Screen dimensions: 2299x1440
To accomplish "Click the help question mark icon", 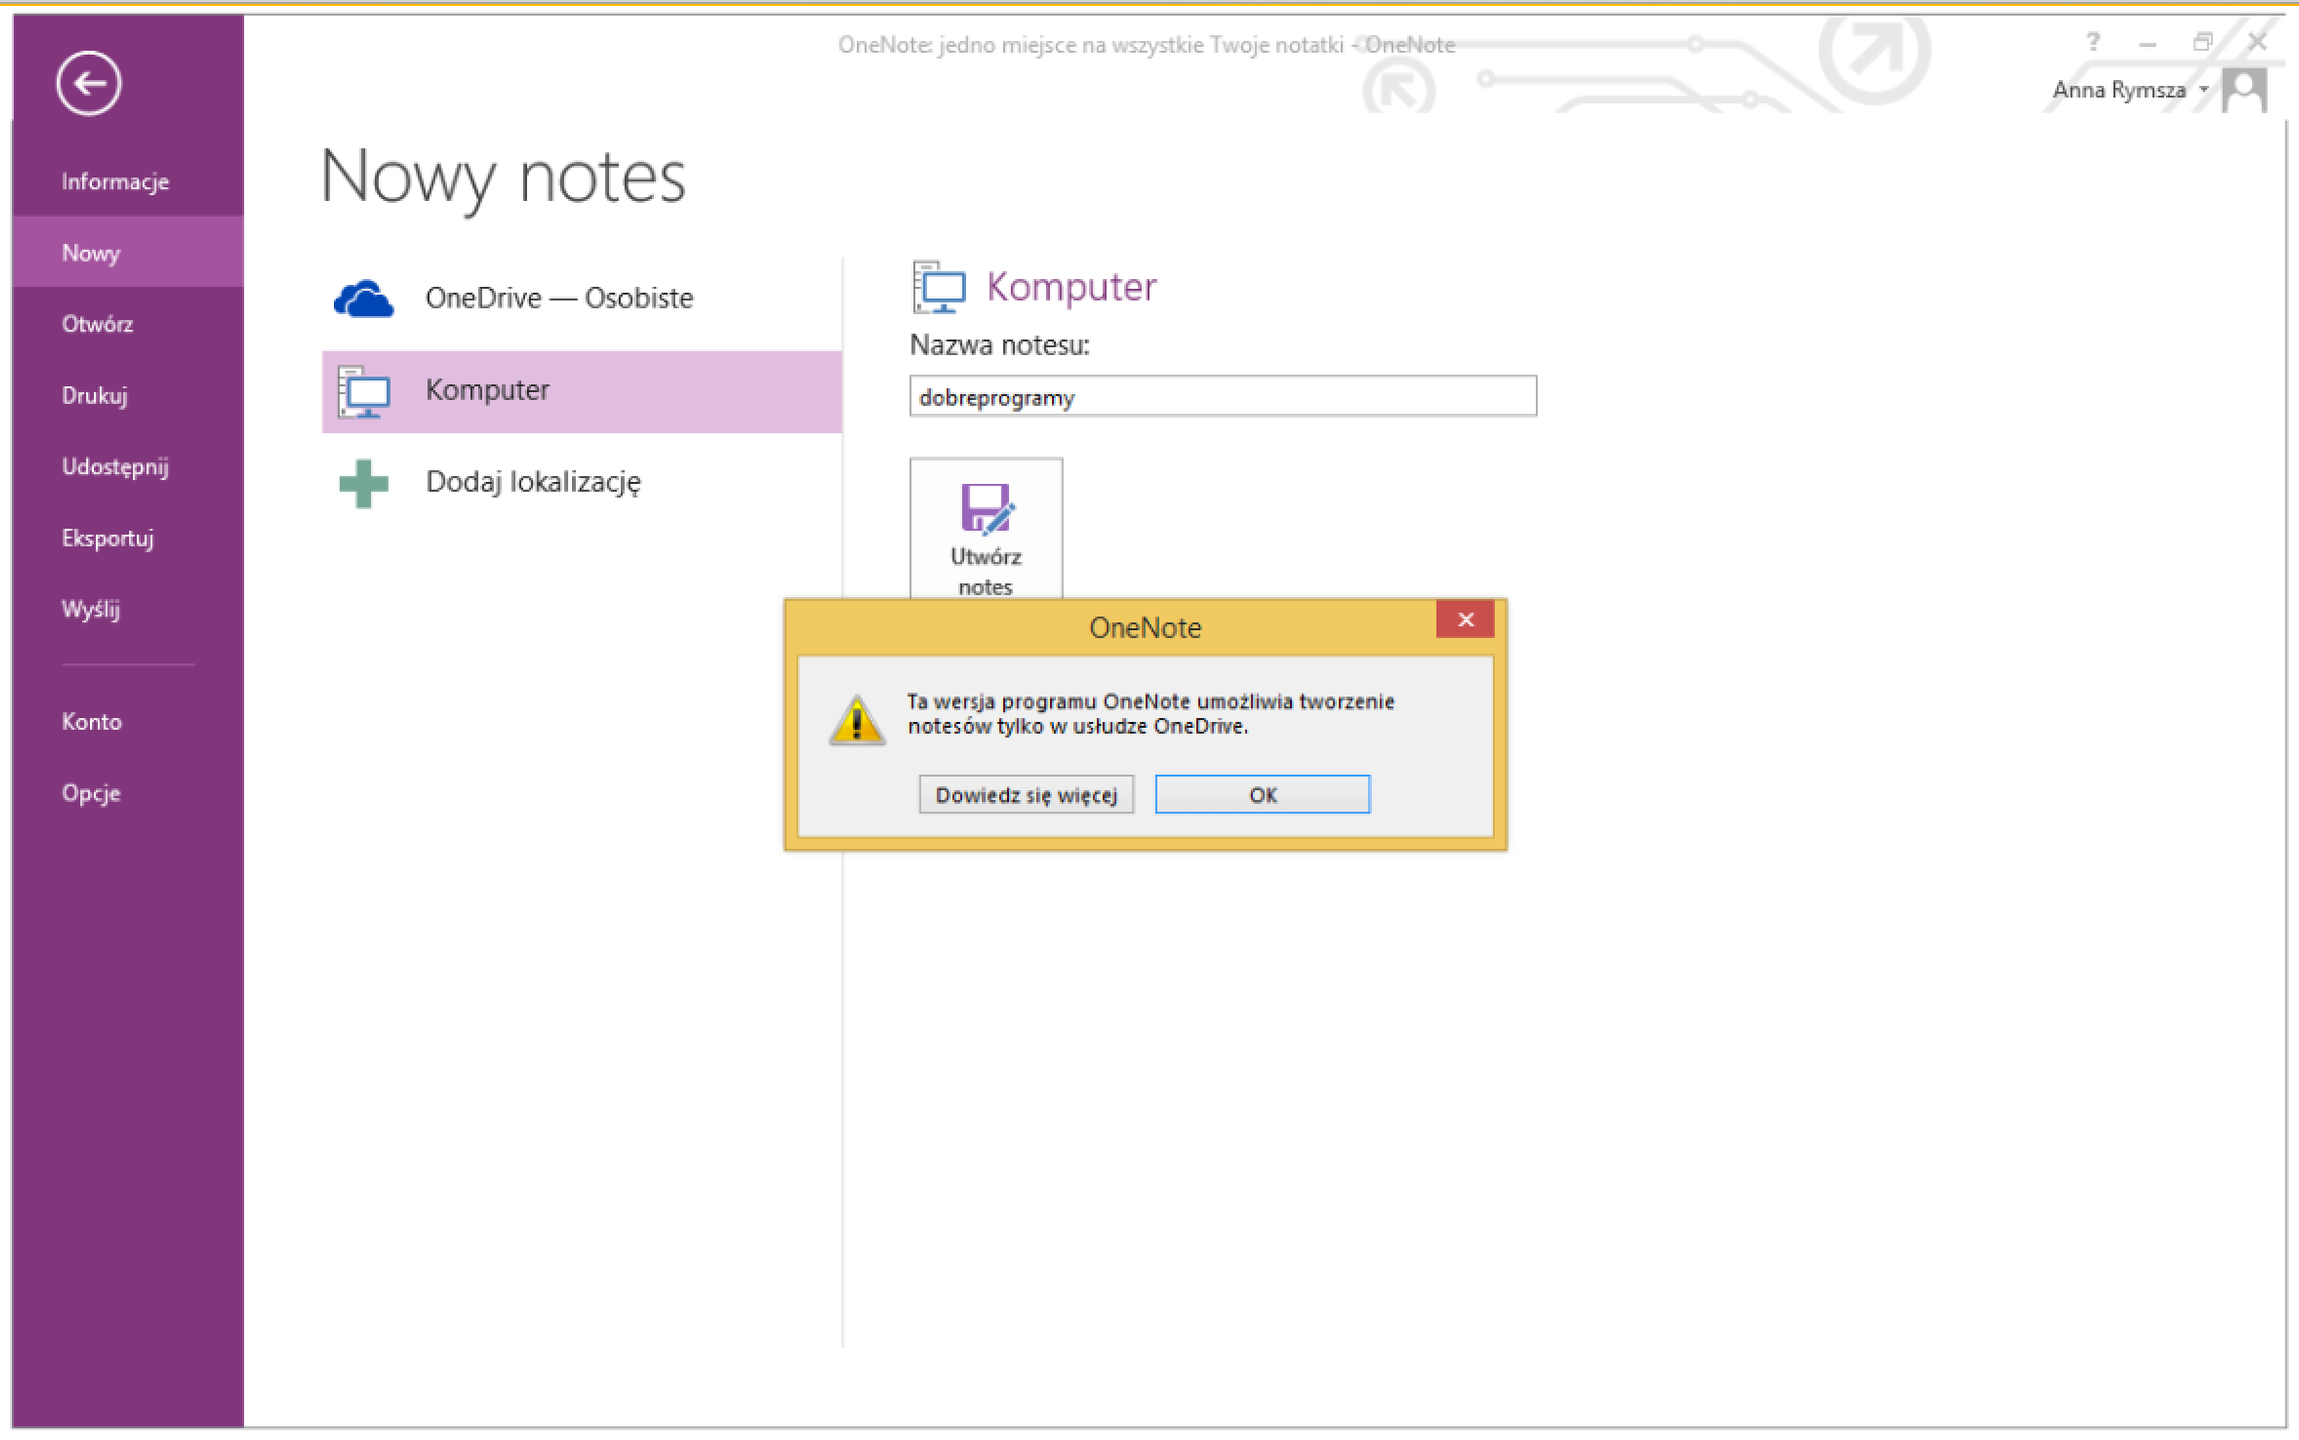I will coord(2093,42).
